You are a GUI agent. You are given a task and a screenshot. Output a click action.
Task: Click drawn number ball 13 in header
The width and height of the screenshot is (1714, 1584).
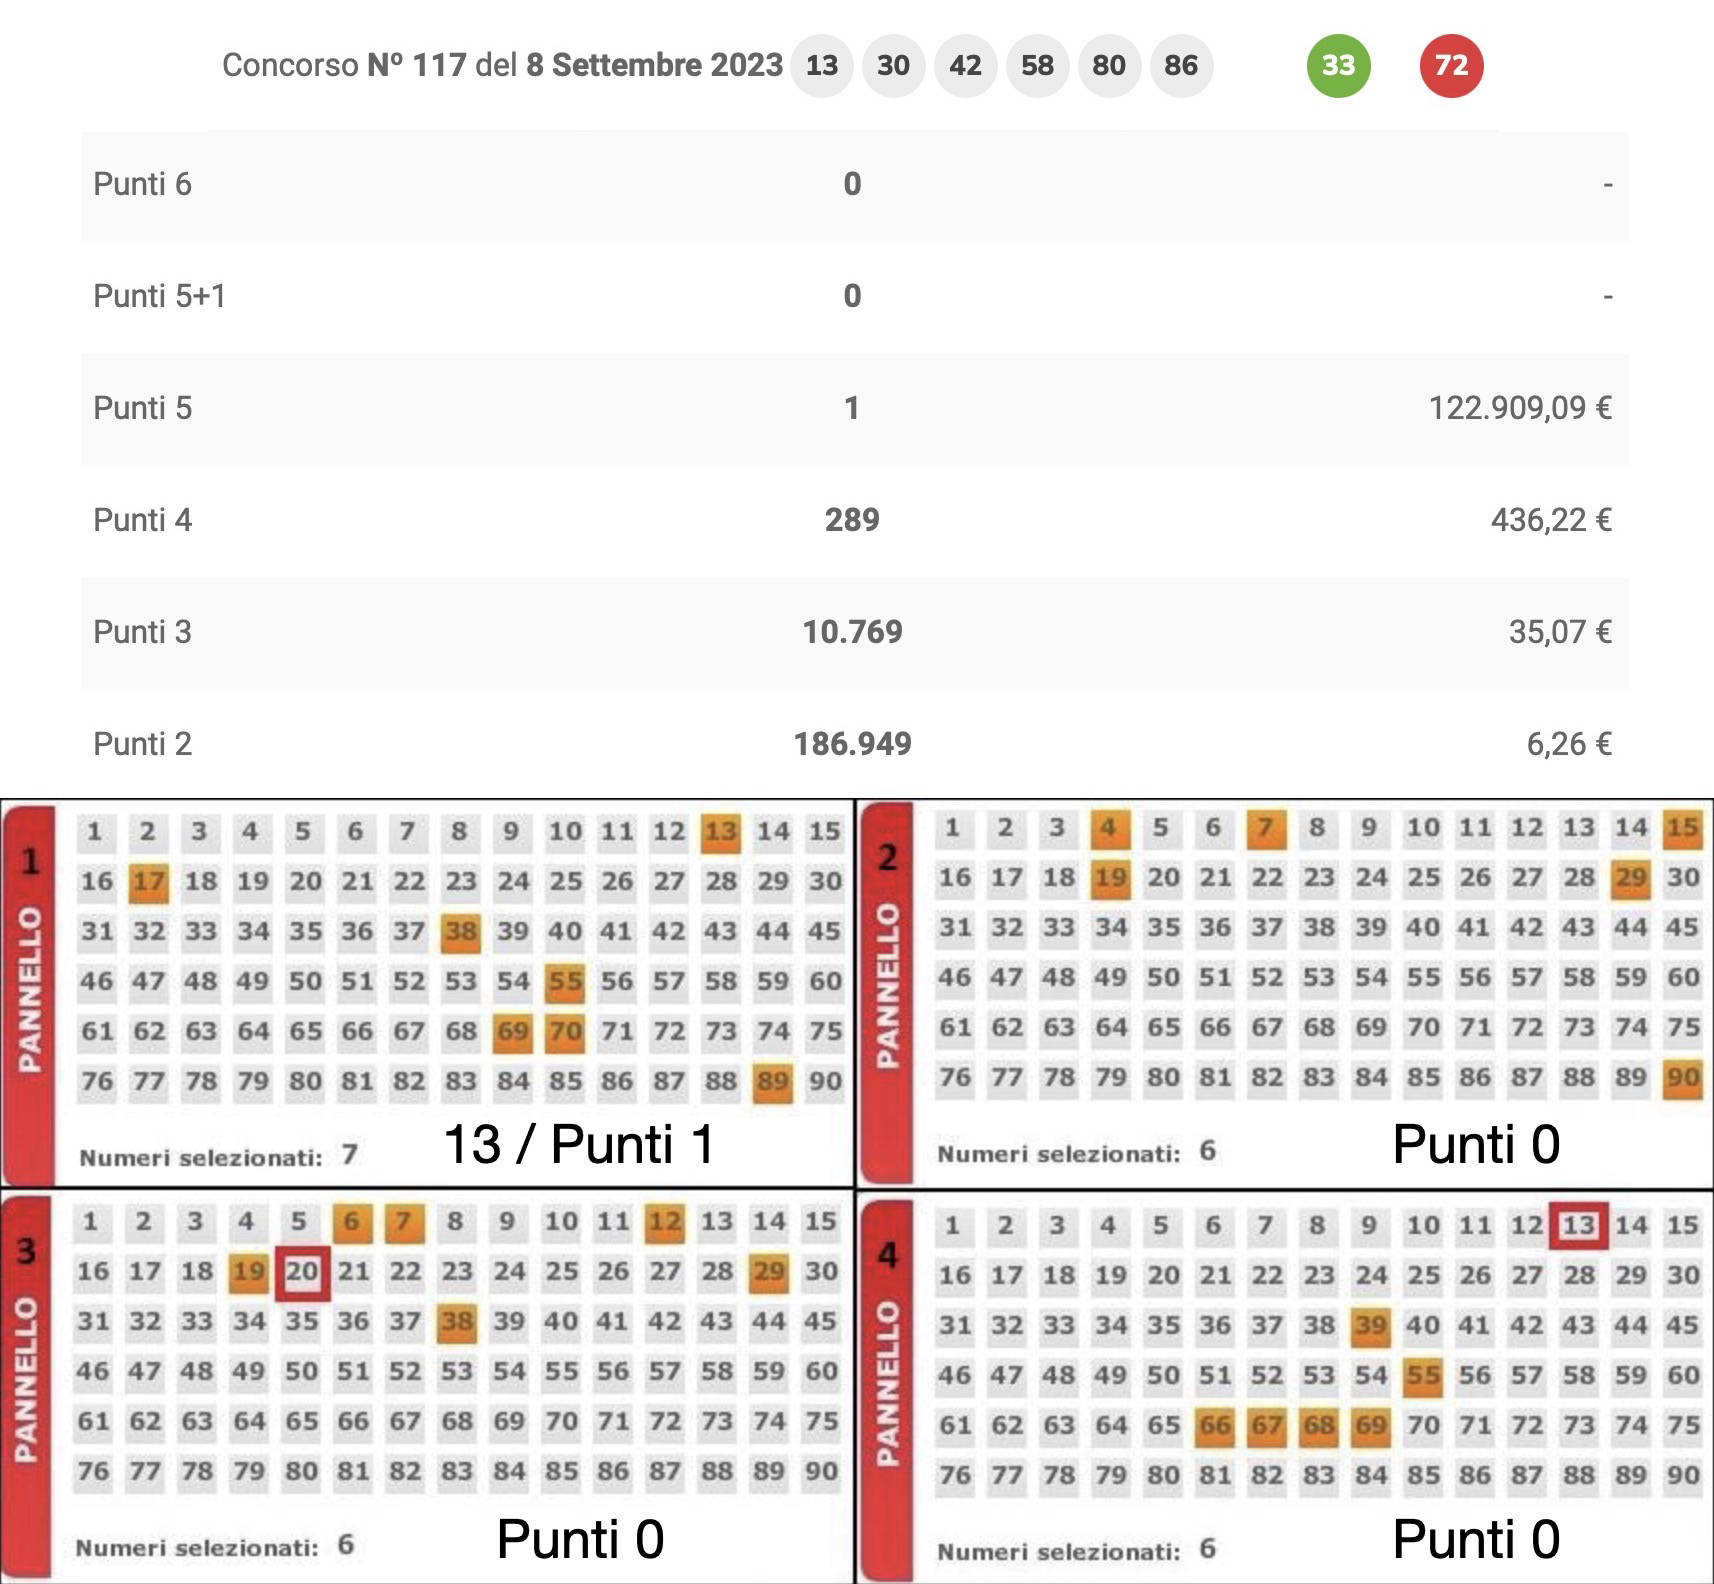tap(821, 66)
